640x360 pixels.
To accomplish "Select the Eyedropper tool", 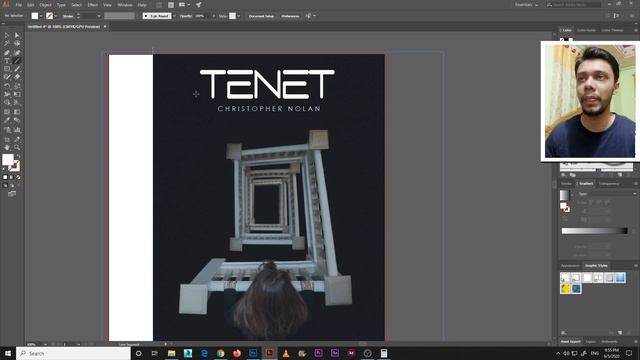I will (x=7, y=120).
